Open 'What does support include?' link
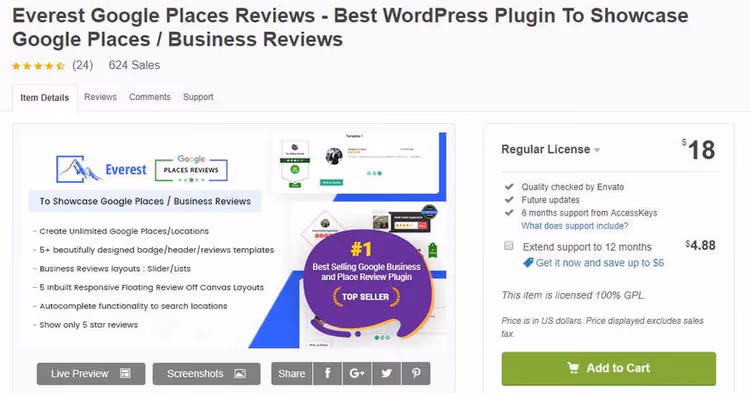The height and width of the screenshot is (393, 750). click(574, 226)
